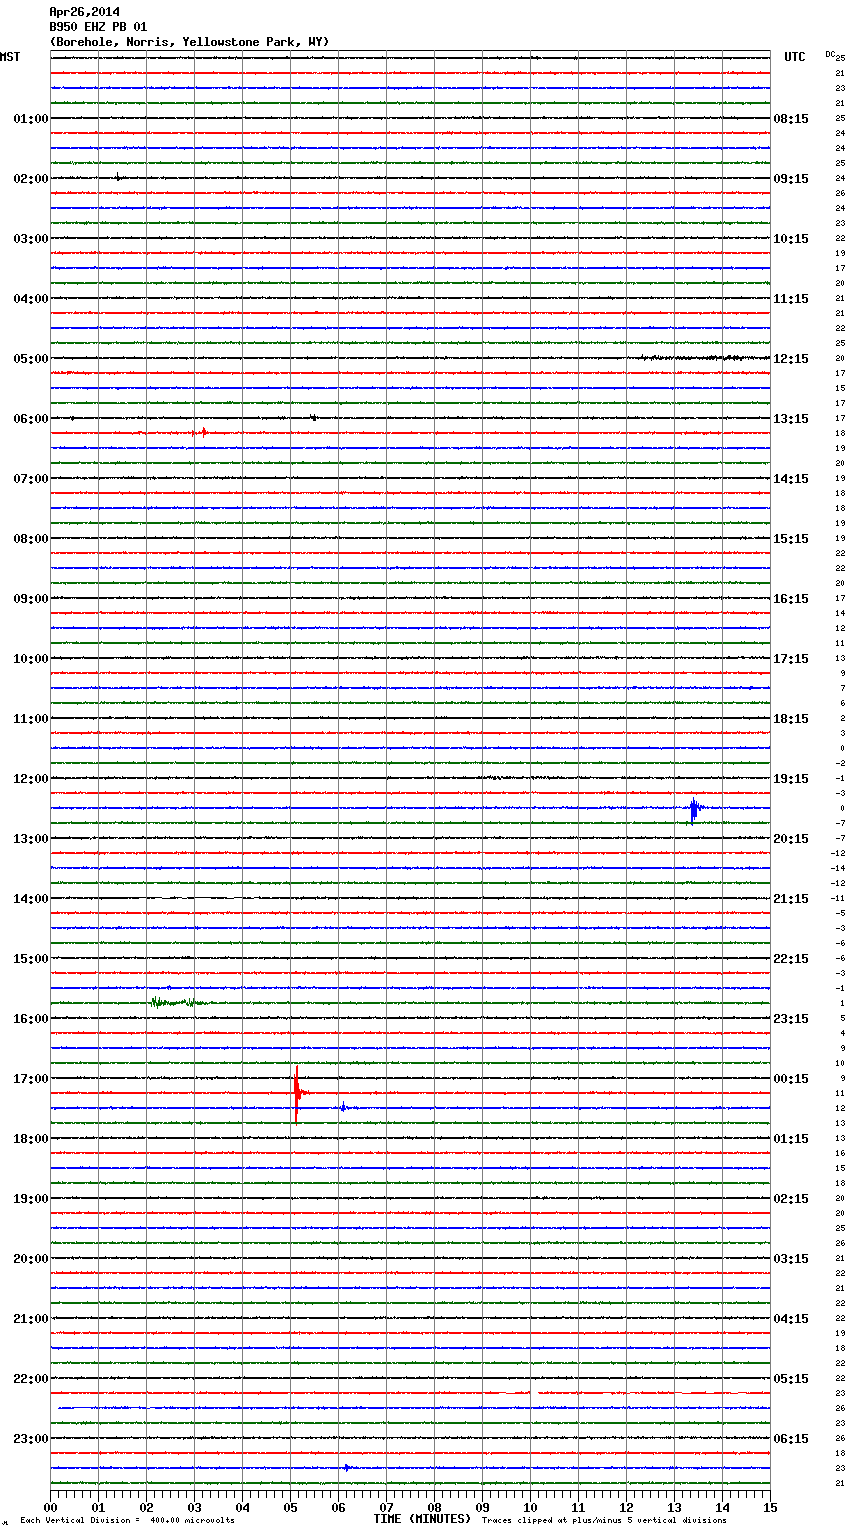Image resolution: width=850 pixels, height=1534 pixels.
Task: Click the UTC time zone label
Action: click(794, 57)
